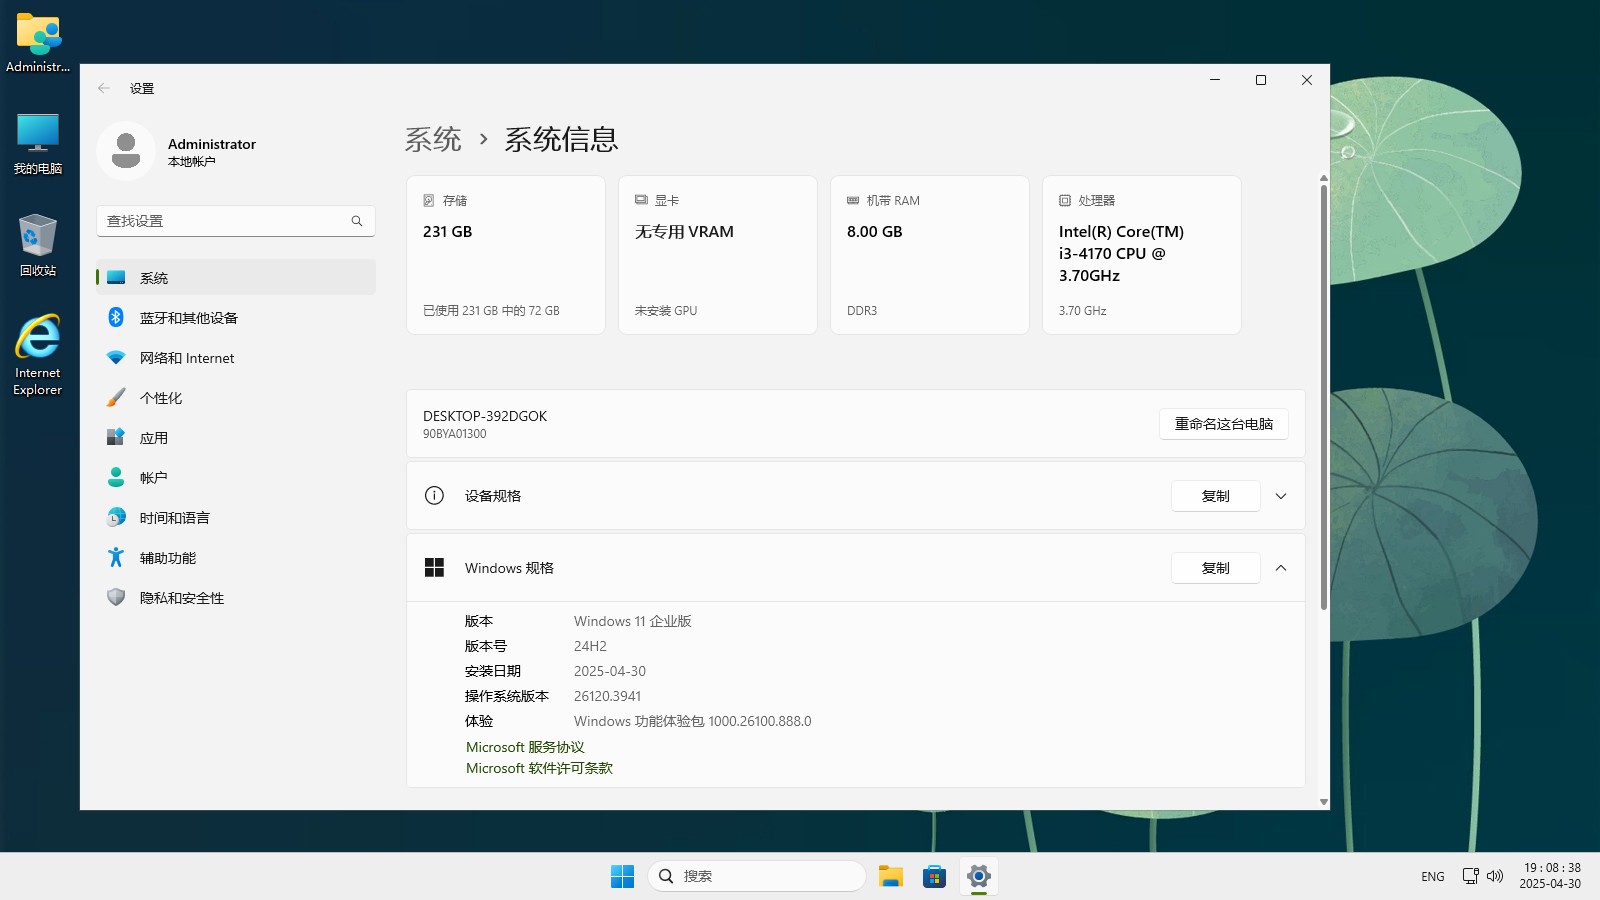Viewport: 1600px width, 900px height.
Task: Click the device name DESKTOP-392DGOK
Action: [485, 416]
